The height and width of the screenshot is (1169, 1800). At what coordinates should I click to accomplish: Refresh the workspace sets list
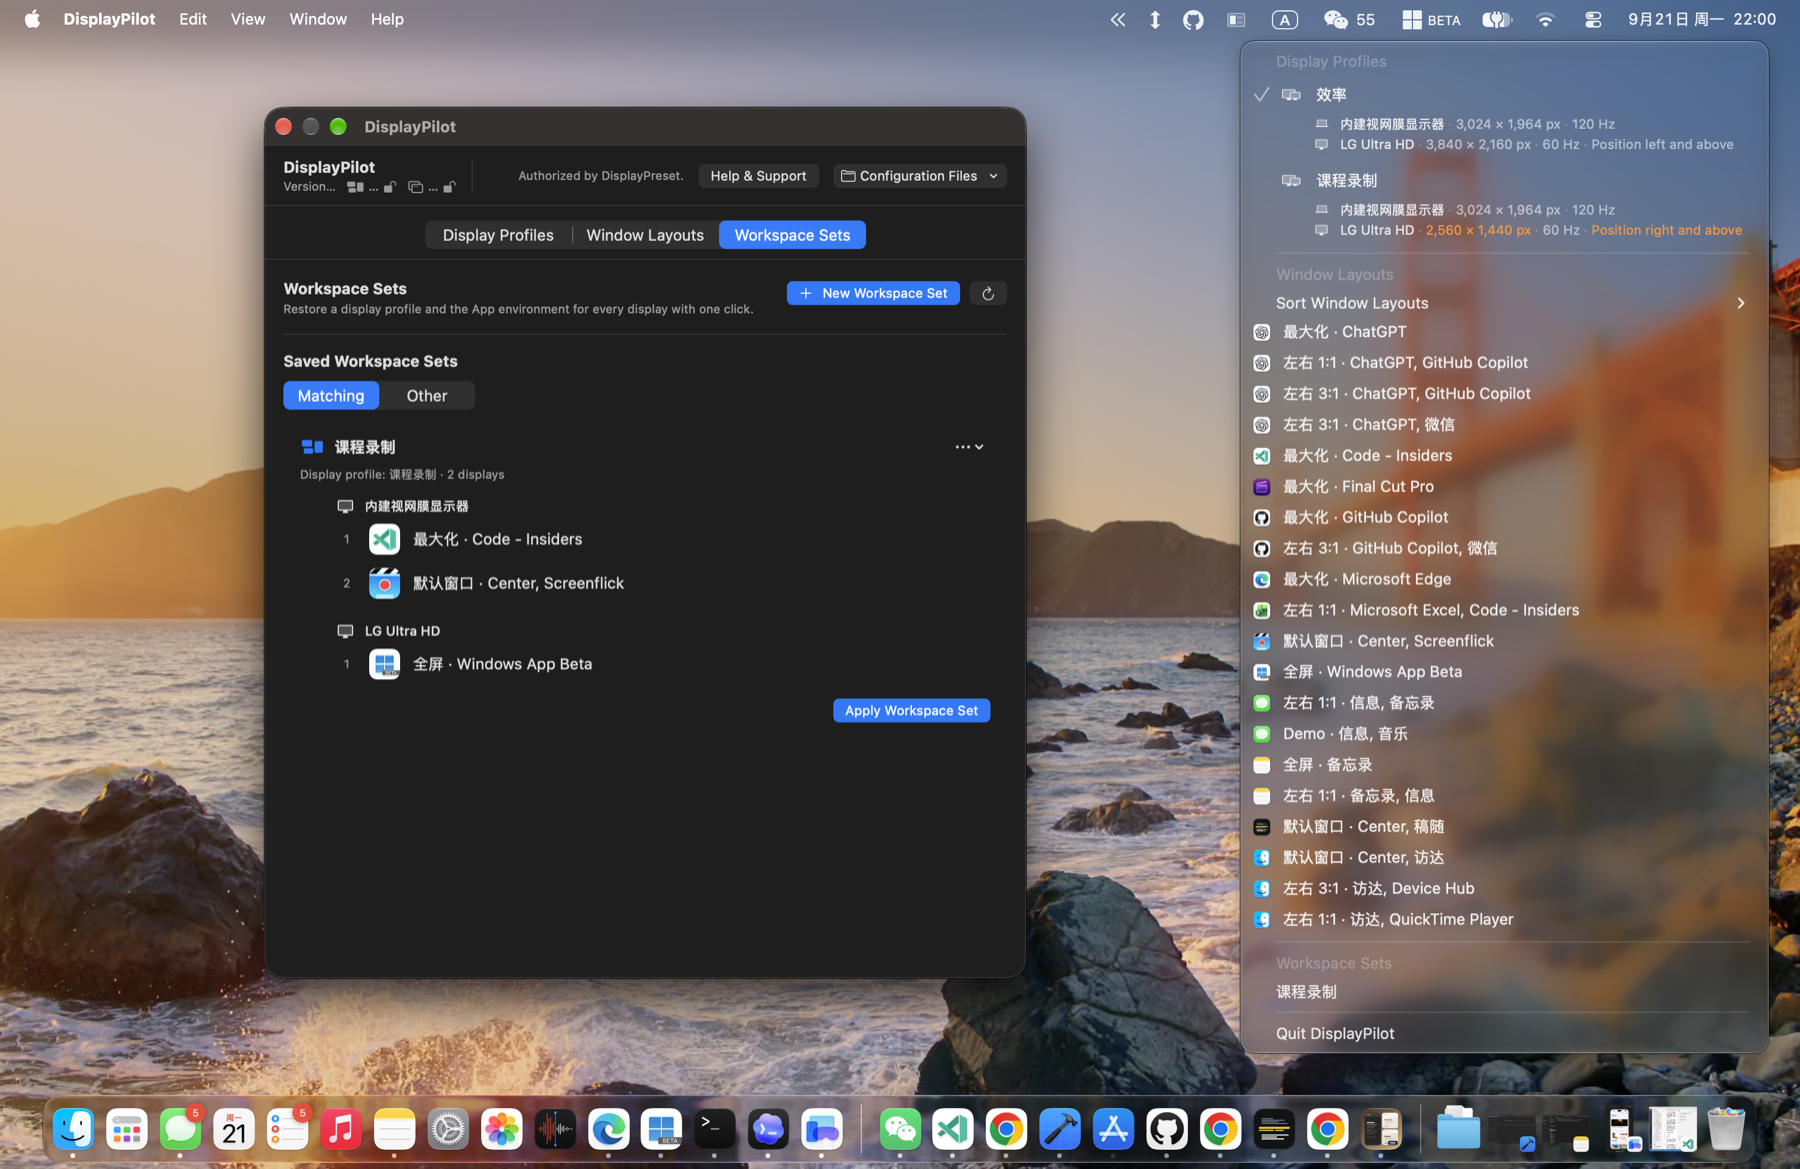pyautogui.click(x=988, y=293)
